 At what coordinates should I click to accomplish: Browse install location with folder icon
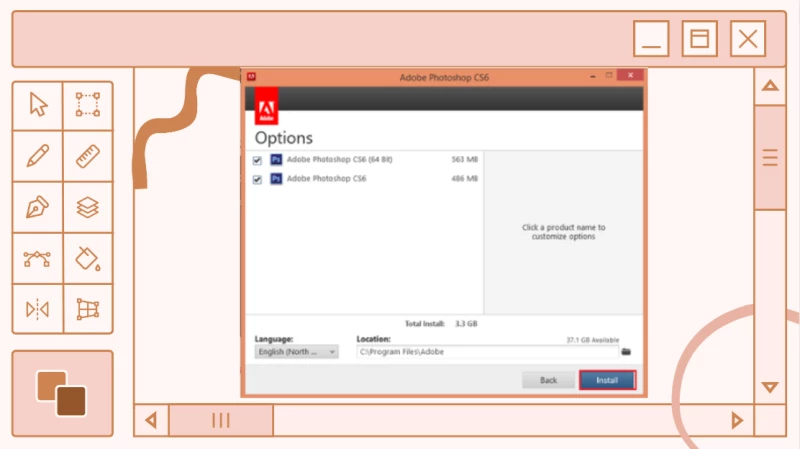pyautogui.click(x=627, y=352)
